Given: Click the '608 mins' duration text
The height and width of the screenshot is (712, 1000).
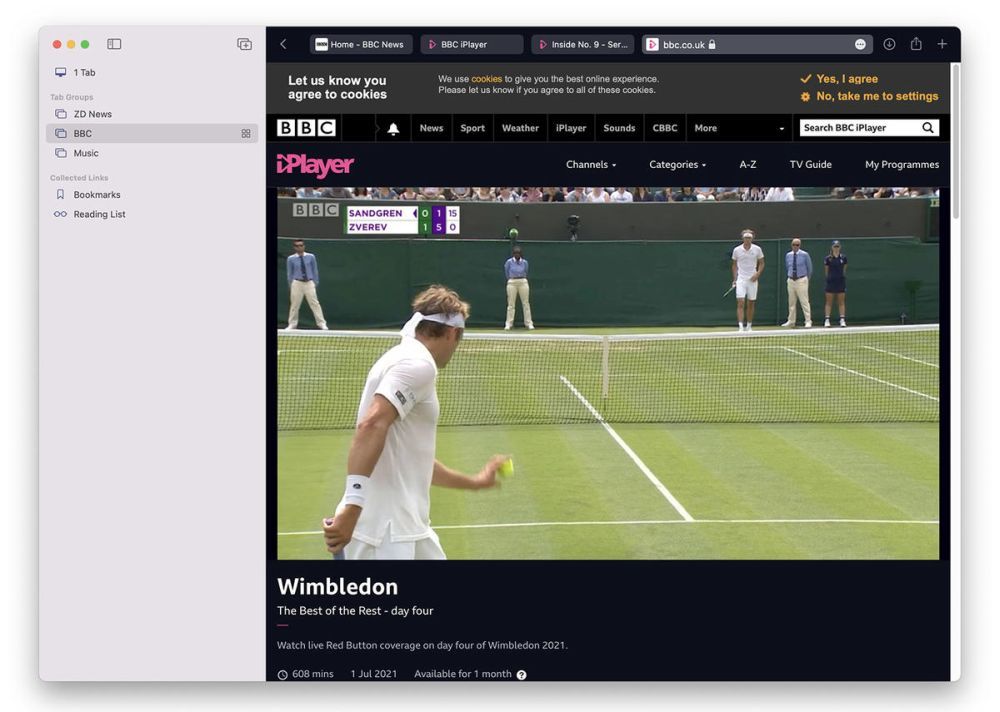Looking at the screenshot, I should [x=312, y=674].
